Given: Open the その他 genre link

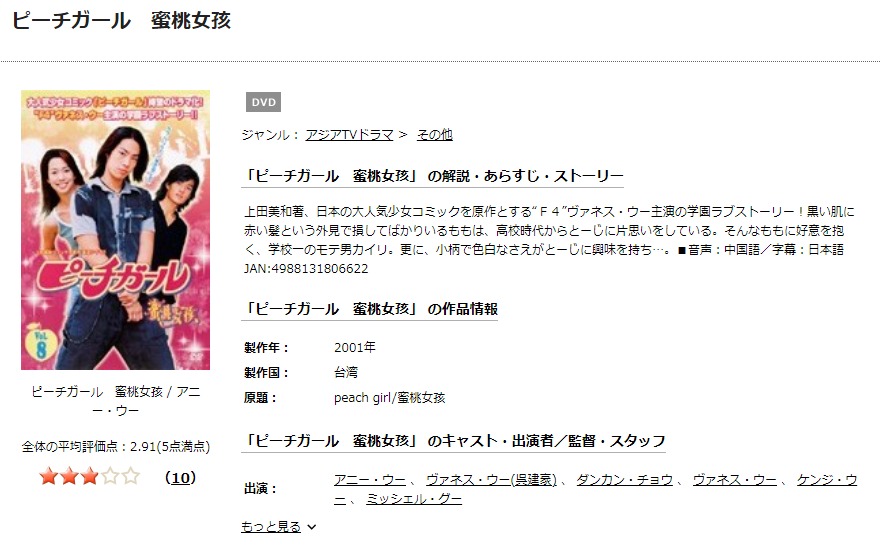Looking at the screenshot, I should coord(434,135).
